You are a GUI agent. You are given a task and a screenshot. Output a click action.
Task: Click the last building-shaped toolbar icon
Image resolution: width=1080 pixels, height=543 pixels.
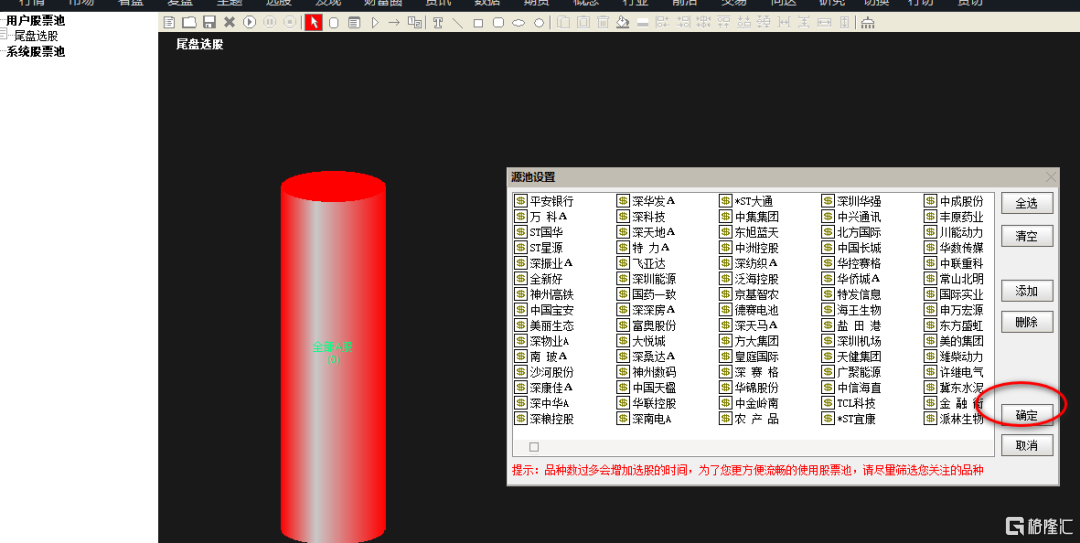pyautogui.click(x=868, y=23)
